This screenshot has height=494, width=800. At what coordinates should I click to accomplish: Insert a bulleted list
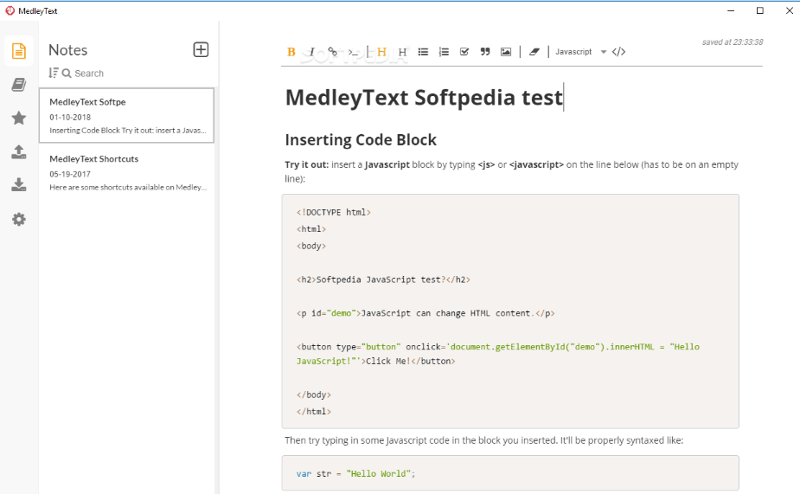(423, 52)
